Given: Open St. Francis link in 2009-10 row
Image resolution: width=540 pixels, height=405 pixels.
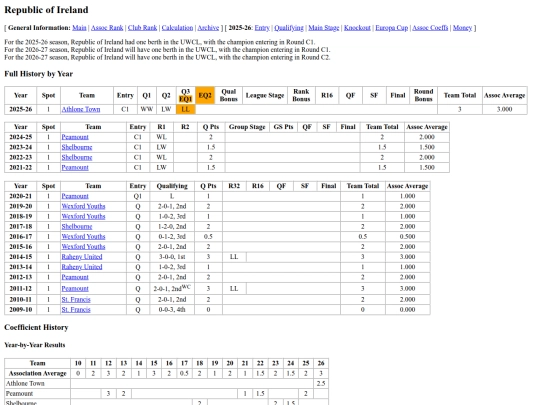Looking at the screenshot, I should pos(76,310).
